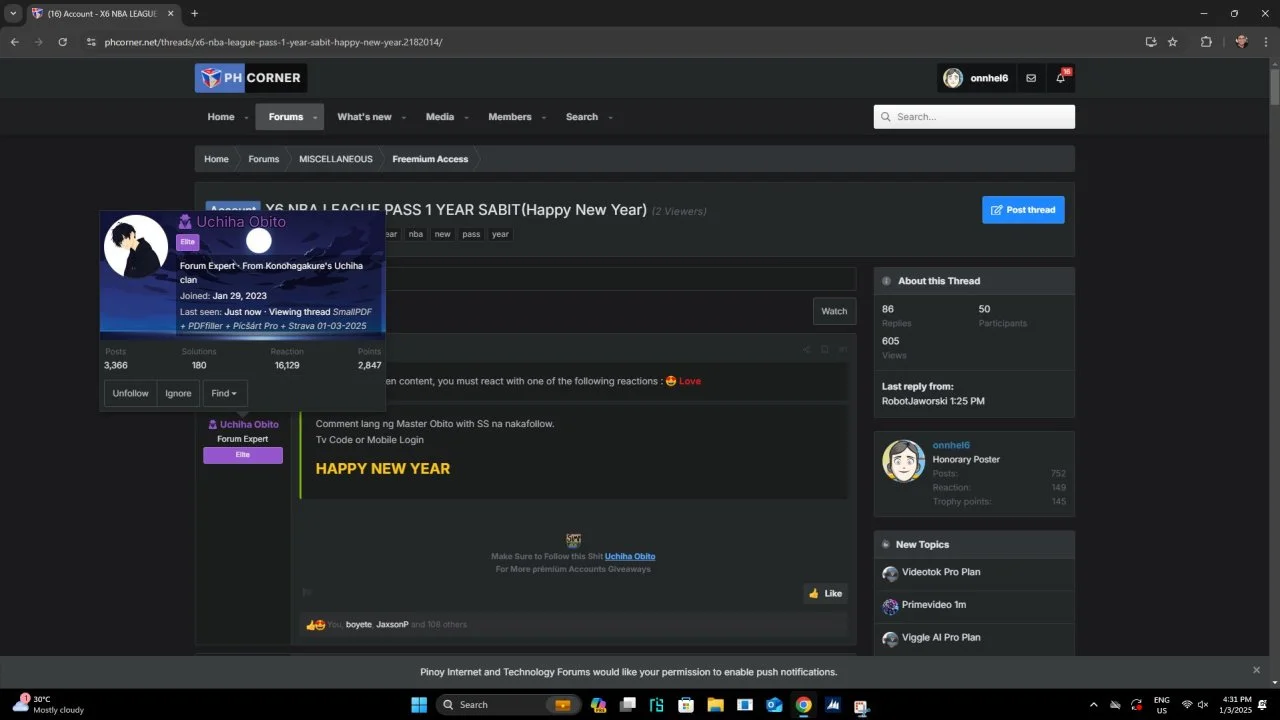Dismiss the push notification banner
The width and height of the screenshot is (1280, 720).
[1257, 670]
